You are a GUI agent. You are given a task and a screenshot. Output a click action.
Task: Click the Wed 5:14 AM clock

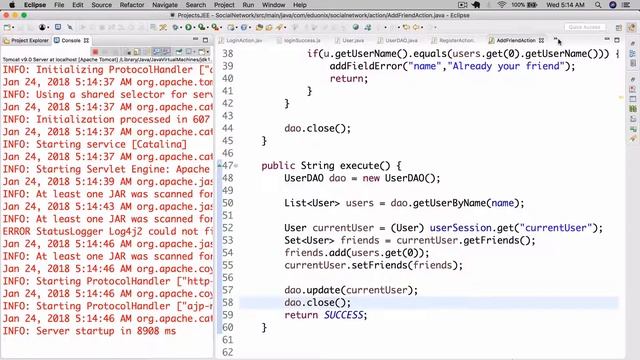click(x=565, y=5)
